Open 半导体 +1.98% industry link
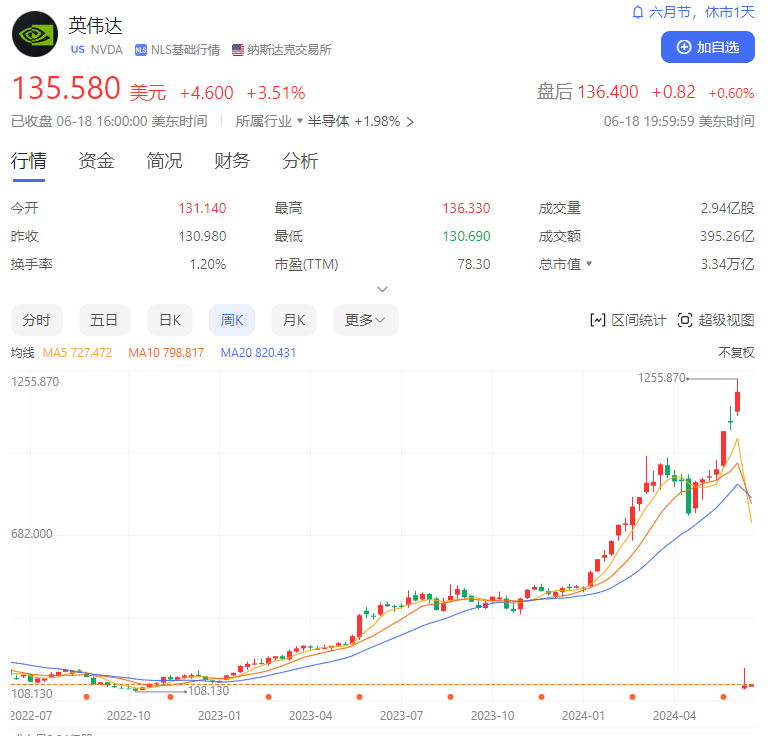The image size is (778, 736). (361, 121)
